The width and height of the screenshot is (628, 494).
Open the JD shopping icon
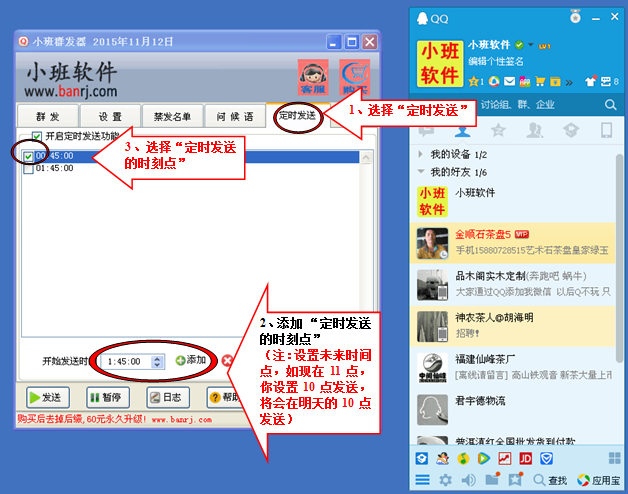pos(525,458)
